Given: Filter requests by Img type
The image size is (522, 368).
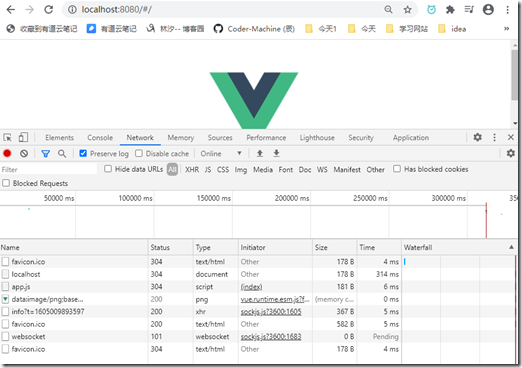Looking at the screenshot, I should click(x=241, y=170).
